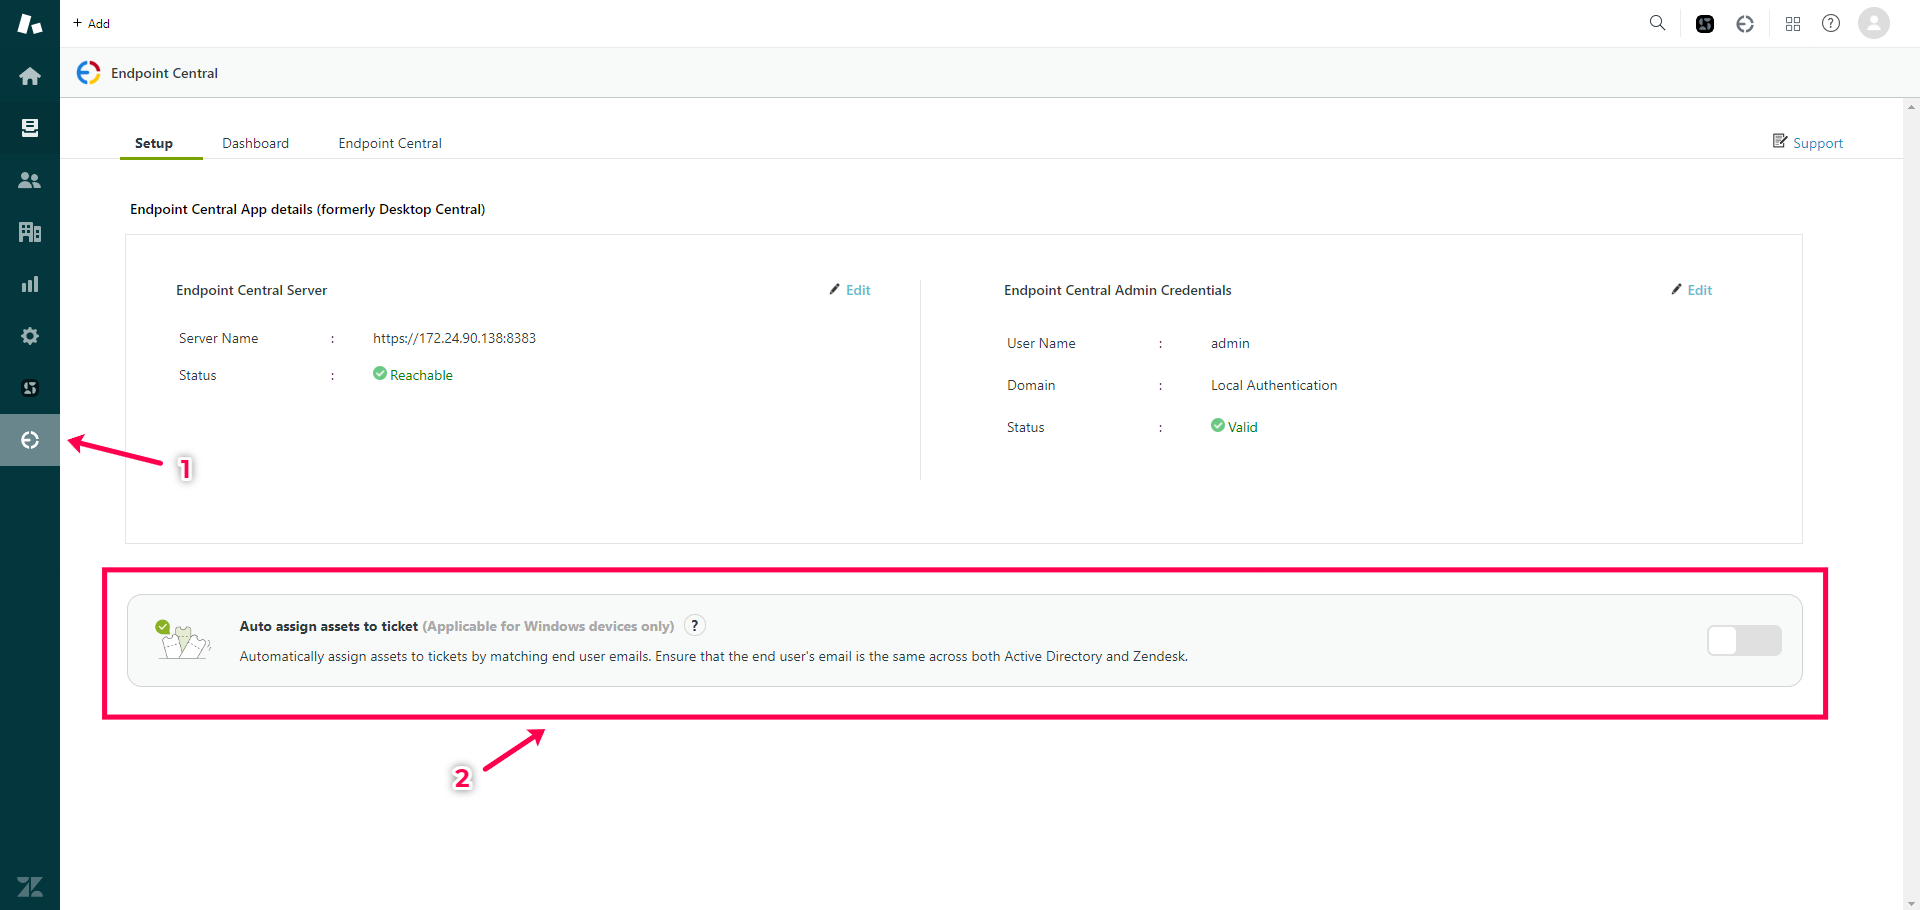The image size is (1920, 910).
Task: Click the Zendesk logo at the sidebar bottom
Action: tap(30, 886)
